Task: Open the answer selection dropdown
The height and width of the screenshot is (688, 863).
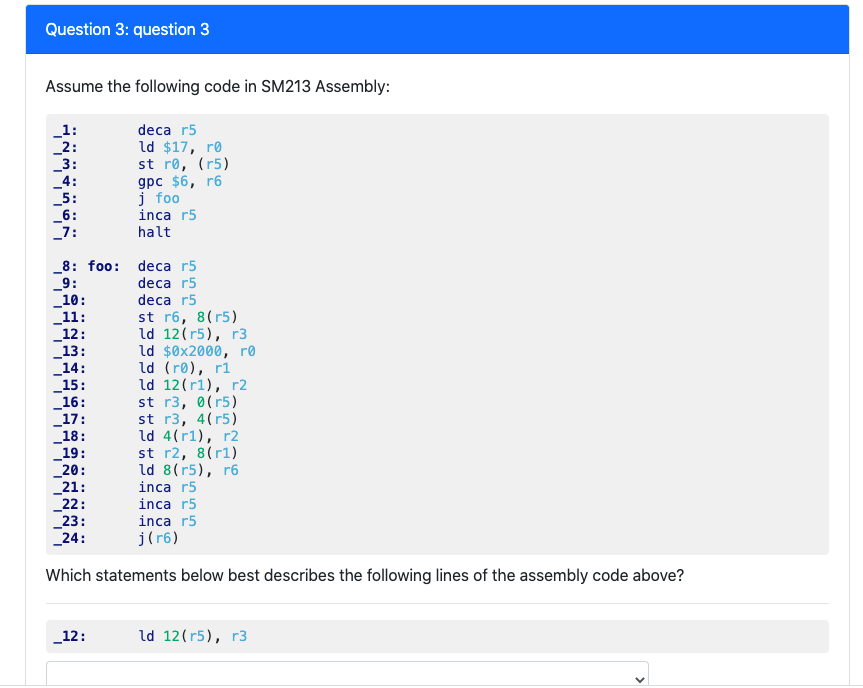Action: point(346,674)
